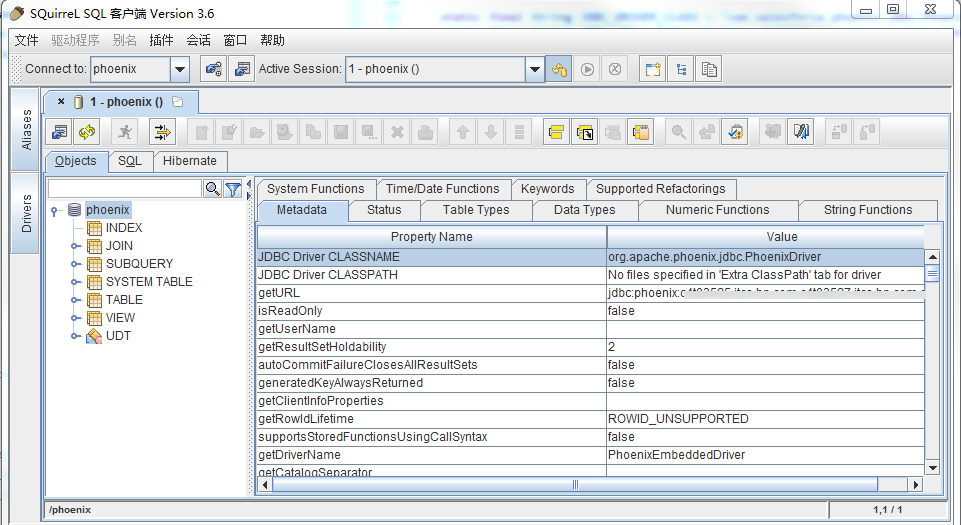Click the greyed floppy disk save icon
Viewport: 961px width, 525px height.
[x=341, y=132]
